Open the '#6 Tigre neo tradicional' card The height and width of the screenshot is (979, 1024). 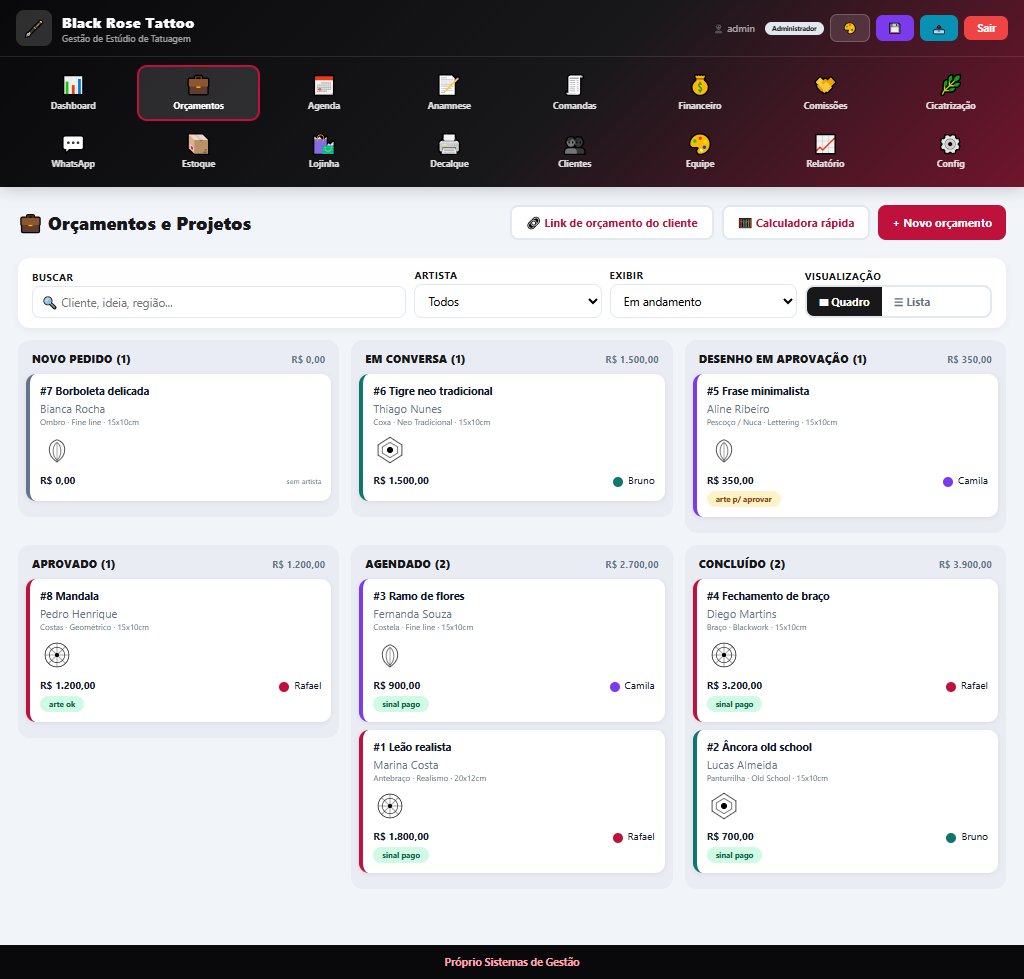512,438
